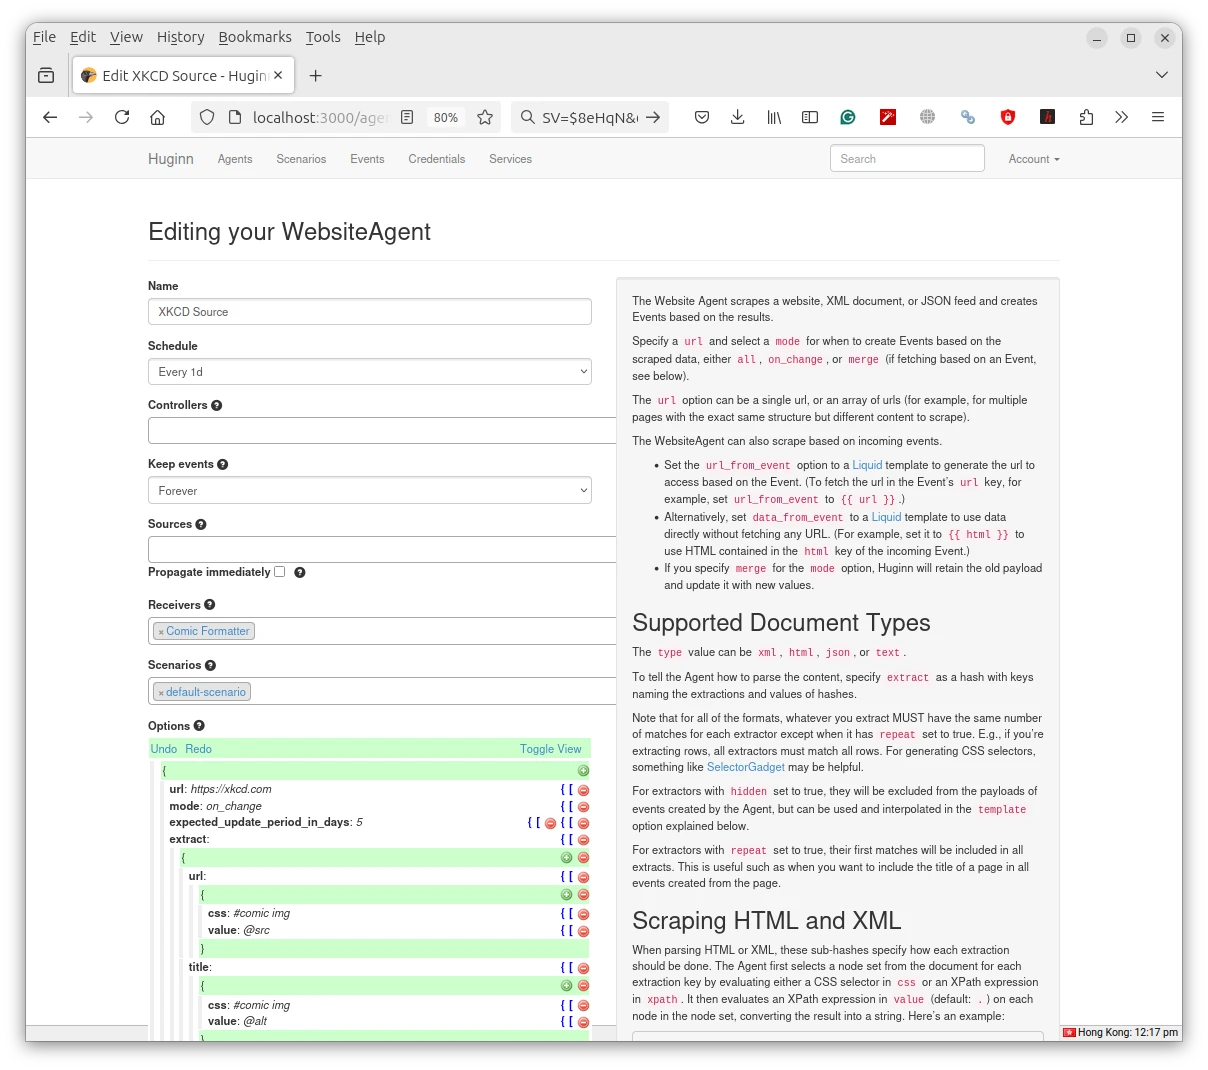This screenshot has height=1070, width=1208.
Task: Open the chain link extension
Action: pos(968,117)
